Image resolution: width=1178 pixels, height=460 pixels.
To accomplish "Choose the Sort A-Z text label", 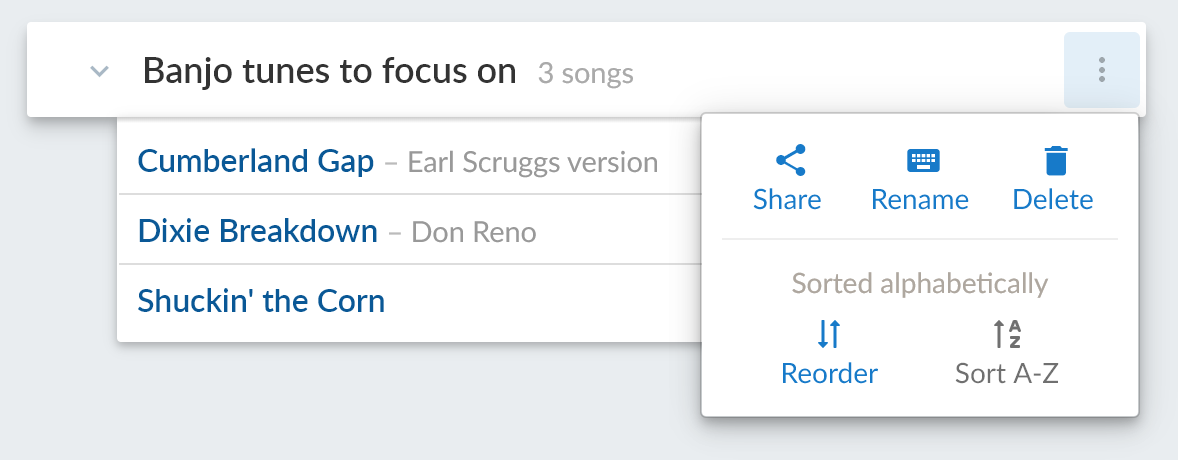I will coord(1007,374).
